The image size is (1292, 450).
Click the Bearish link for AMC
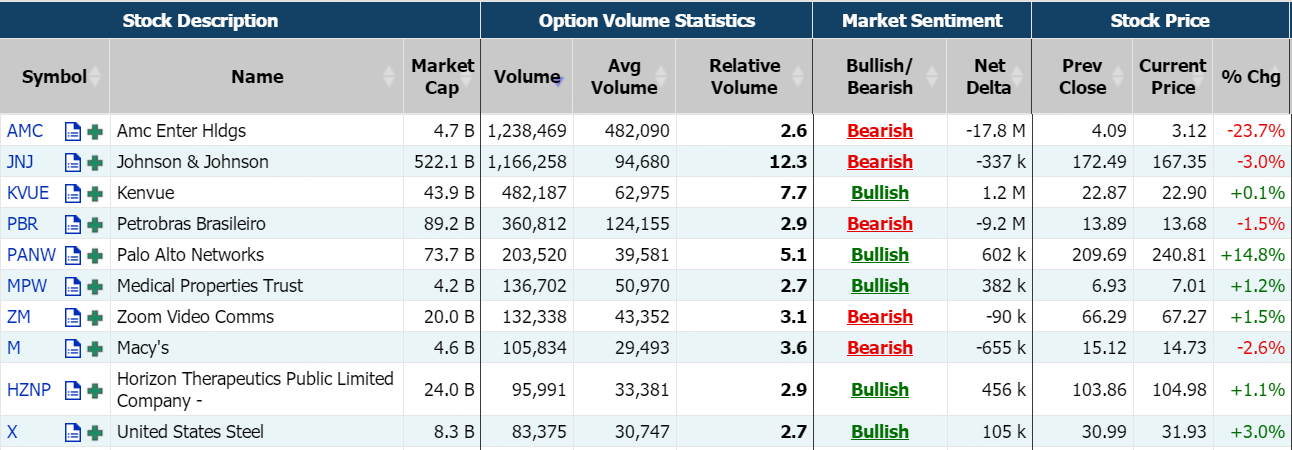coord(880,131)
